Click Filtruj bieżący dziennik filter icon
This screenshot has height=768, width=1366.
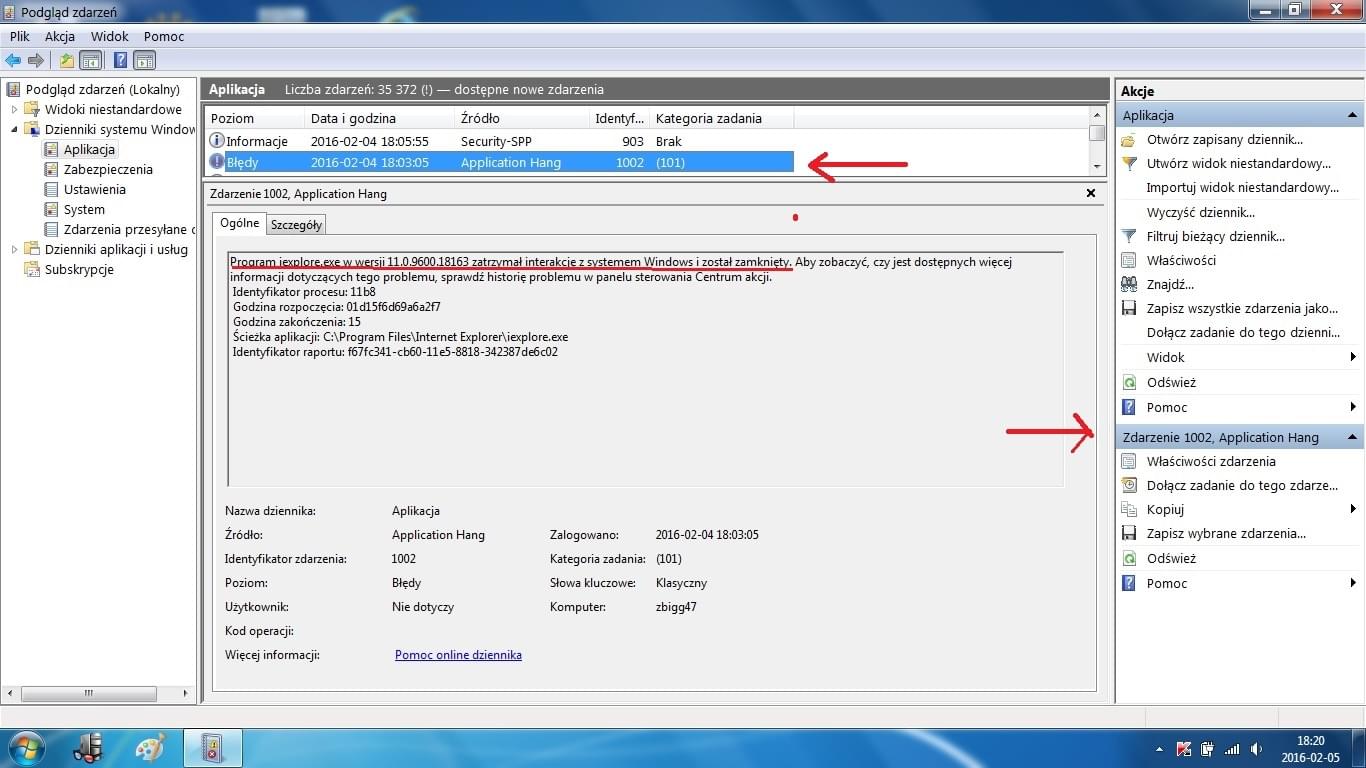(1129, 237)
